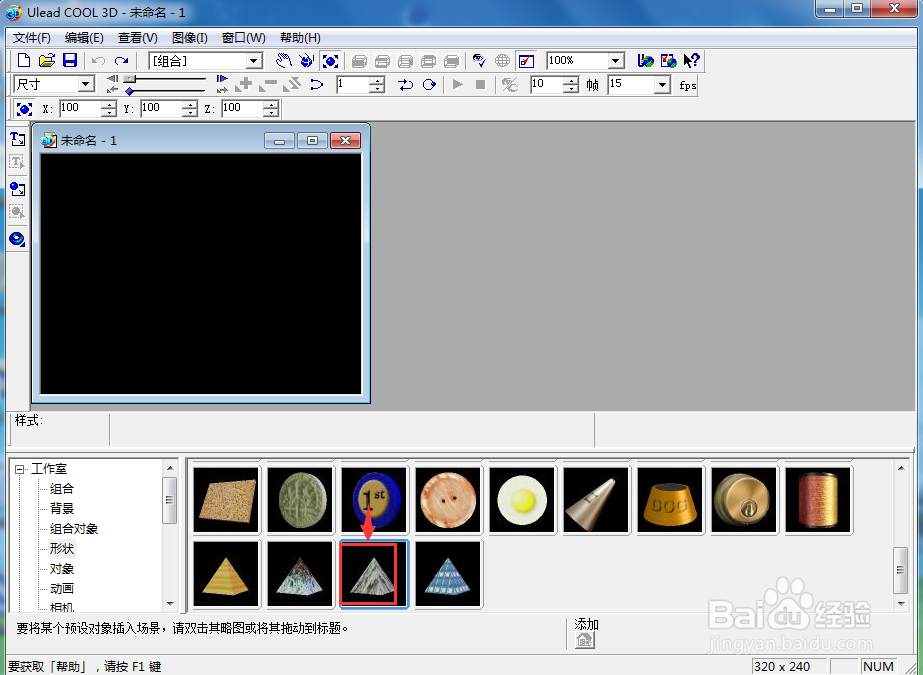
Task: Click the reverse animation icon
Action: 292,84
